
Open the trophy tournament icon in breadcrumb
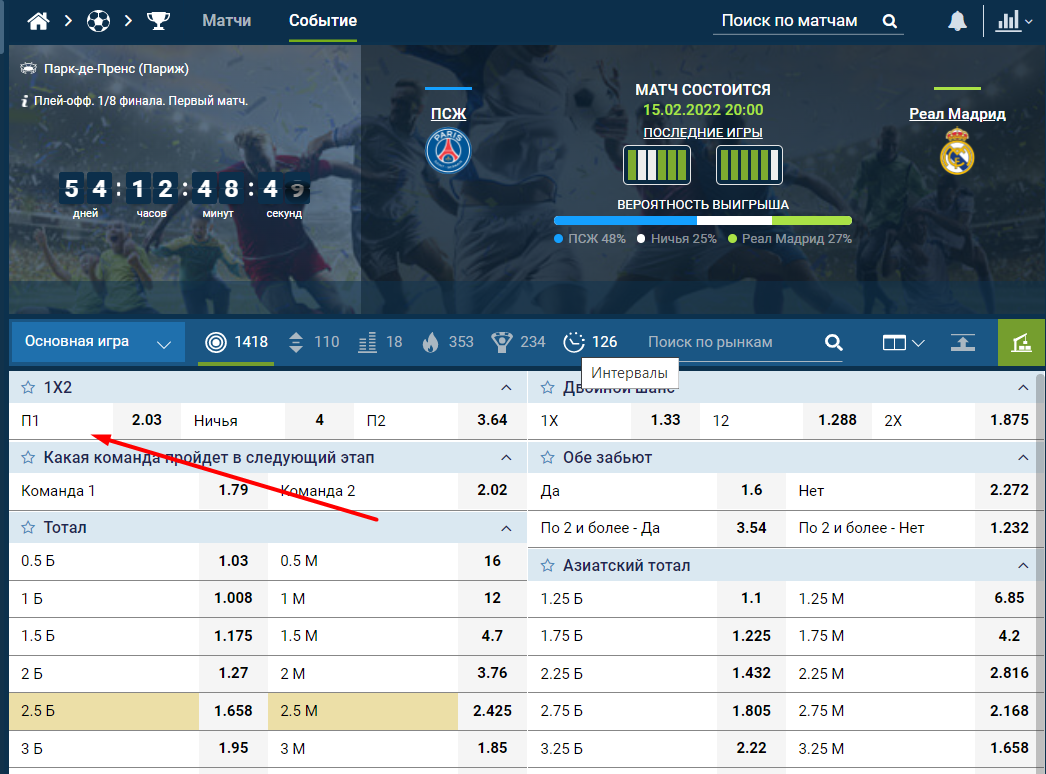[158, 21]
